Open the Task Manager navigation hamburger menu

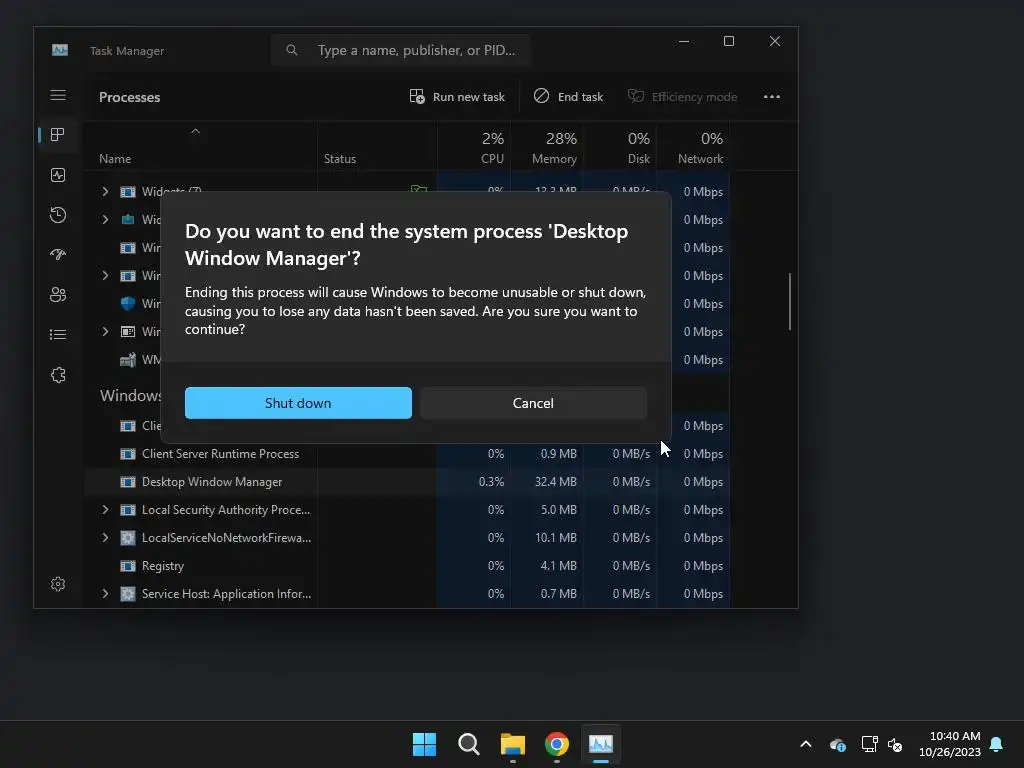pos(58,95)
